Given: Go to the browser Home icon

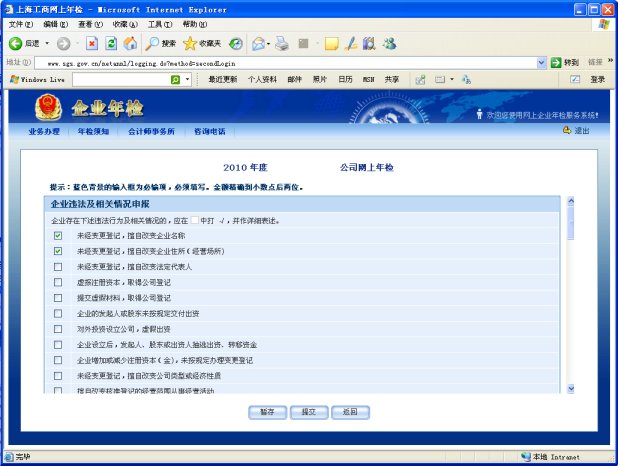Looking at the screenshot, I should (x=130, y=44).
